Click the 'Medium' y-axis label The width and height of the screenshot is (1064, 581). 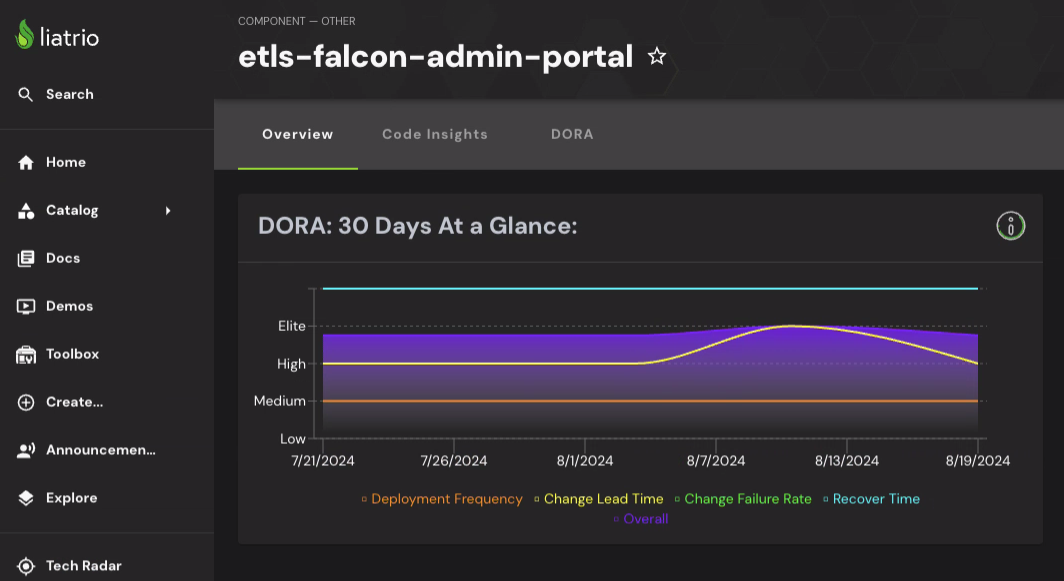click(x=280, y=401)
